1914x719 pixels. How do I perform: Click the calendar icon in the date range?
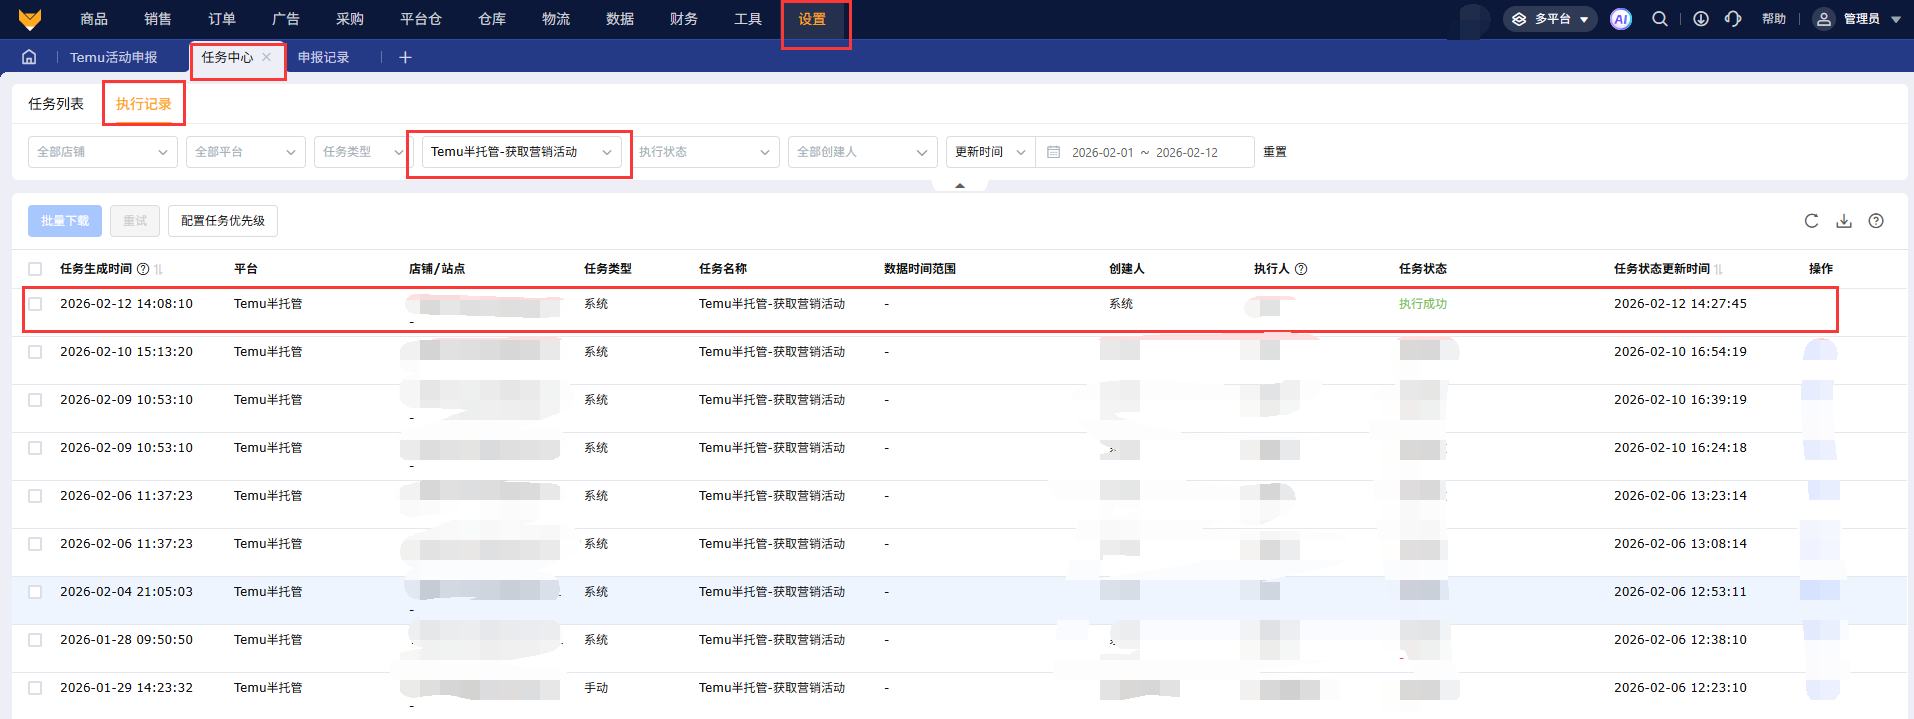[1053, 152]
